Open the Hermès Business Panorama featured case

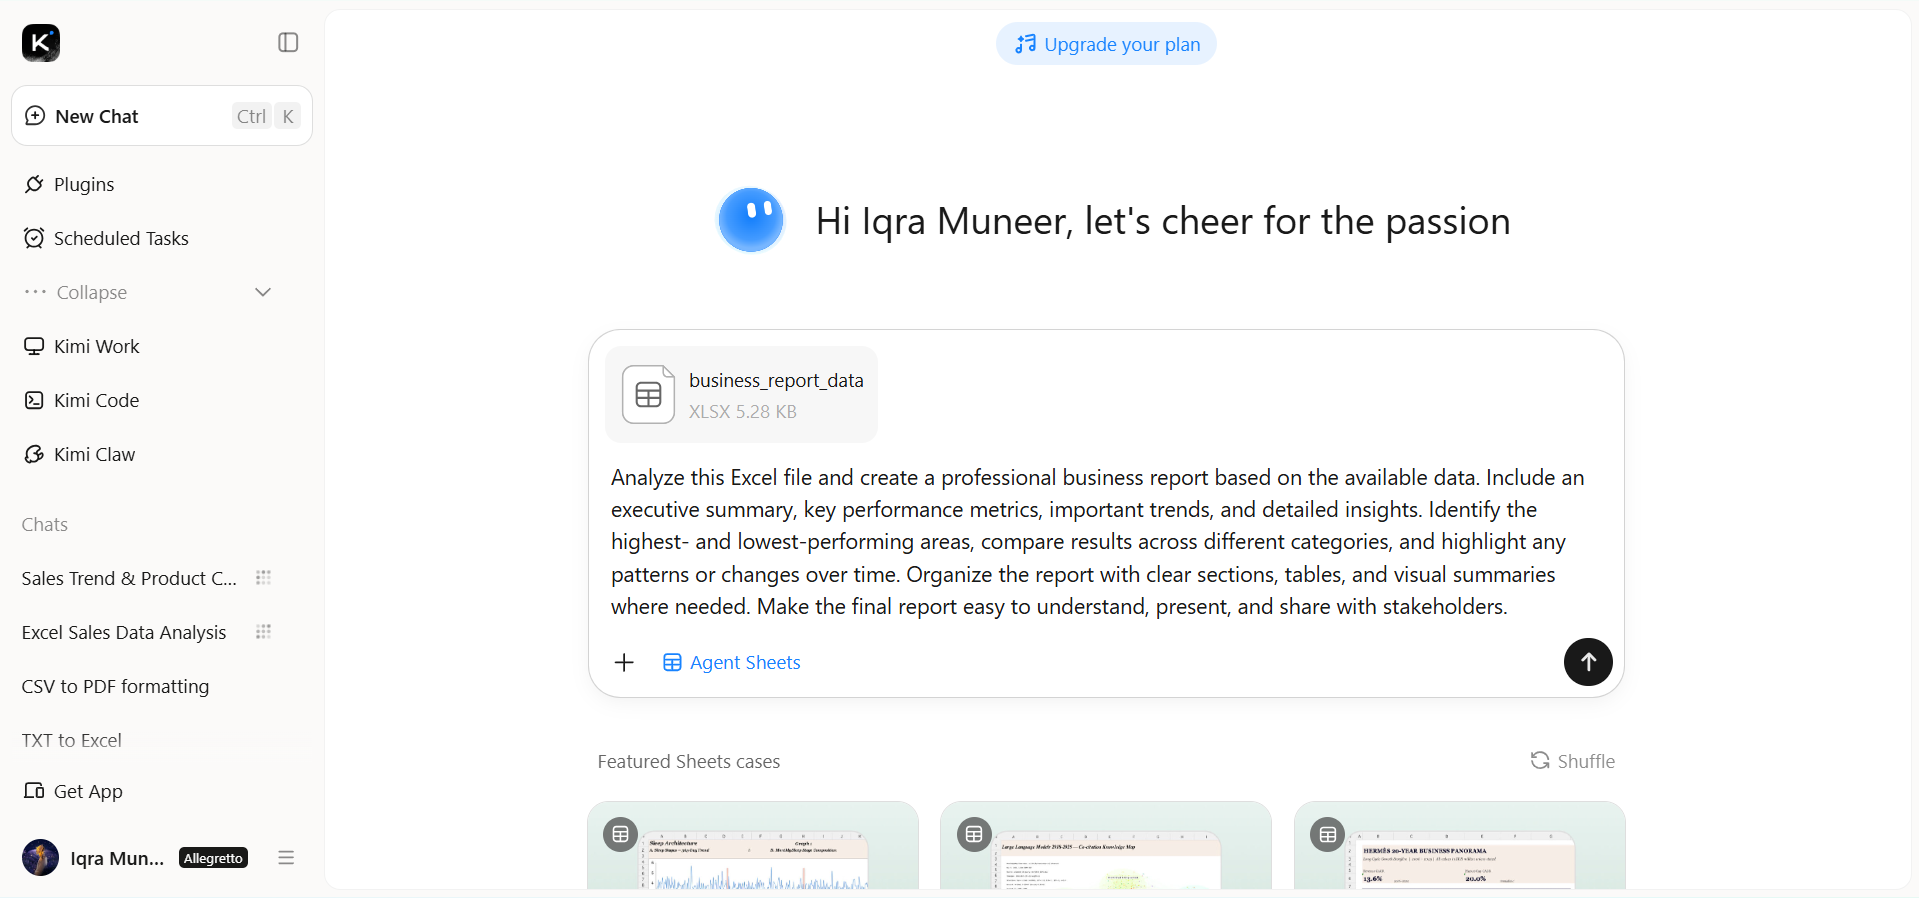point(1460,845)
